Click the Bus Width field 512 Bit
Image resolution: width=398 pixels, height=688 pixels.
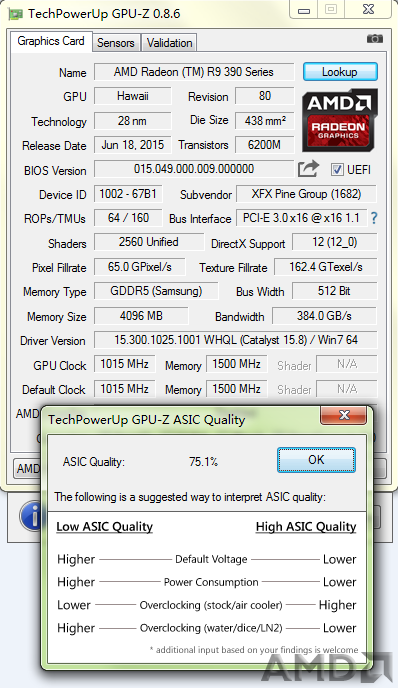point(334,291)
